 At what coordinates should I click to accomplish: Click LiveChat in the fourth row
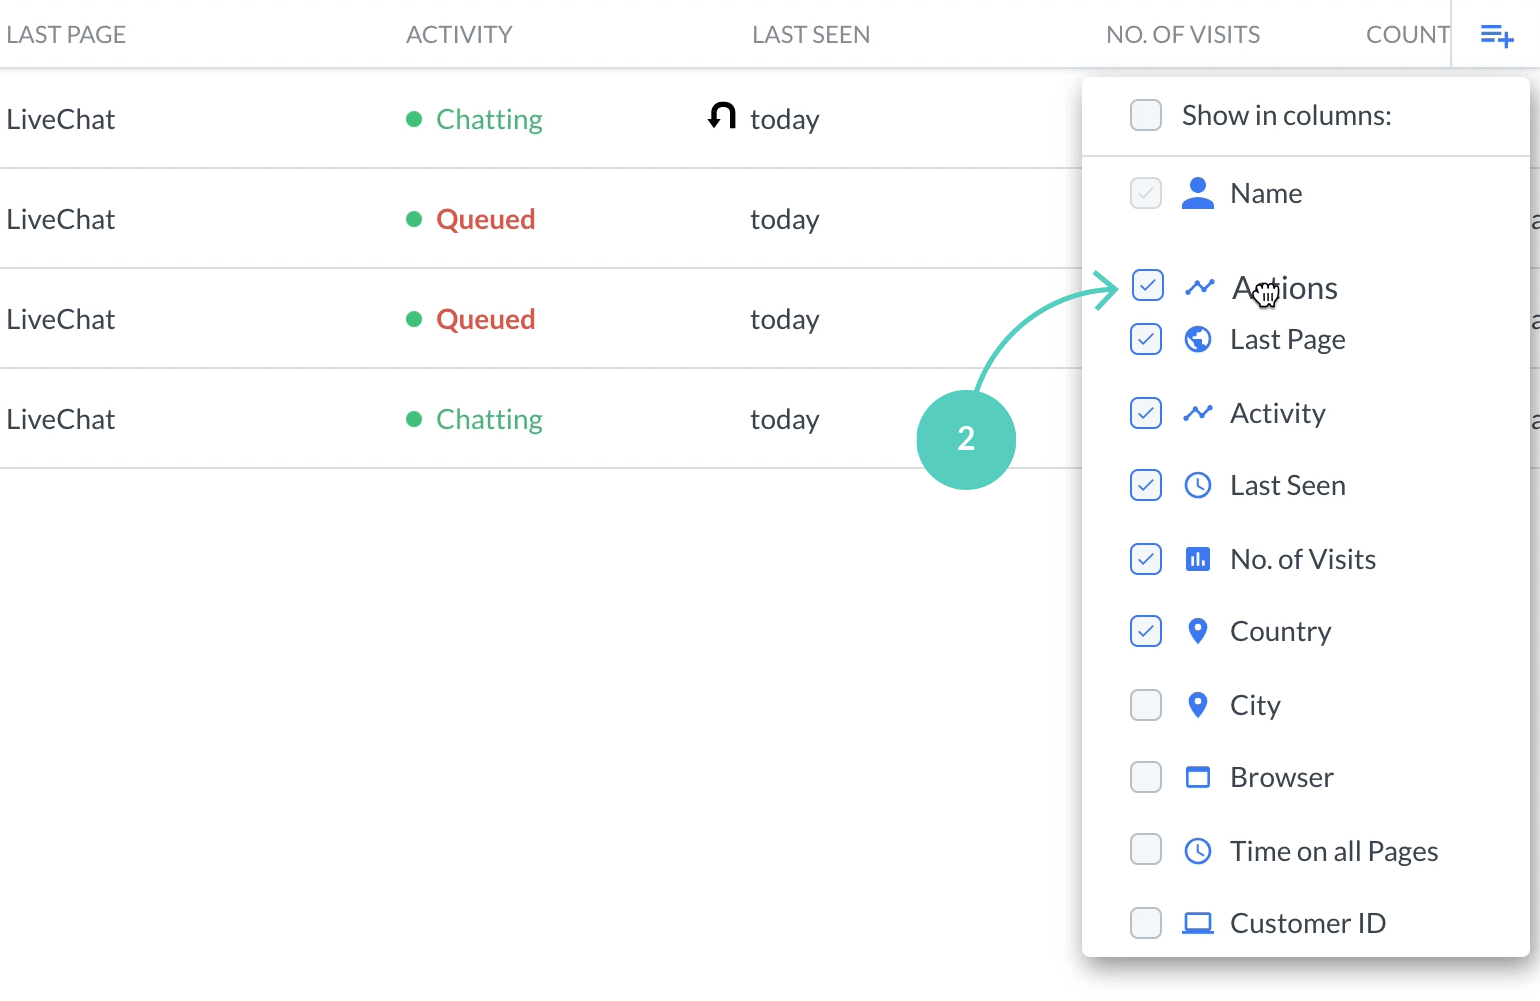(60, 419)
